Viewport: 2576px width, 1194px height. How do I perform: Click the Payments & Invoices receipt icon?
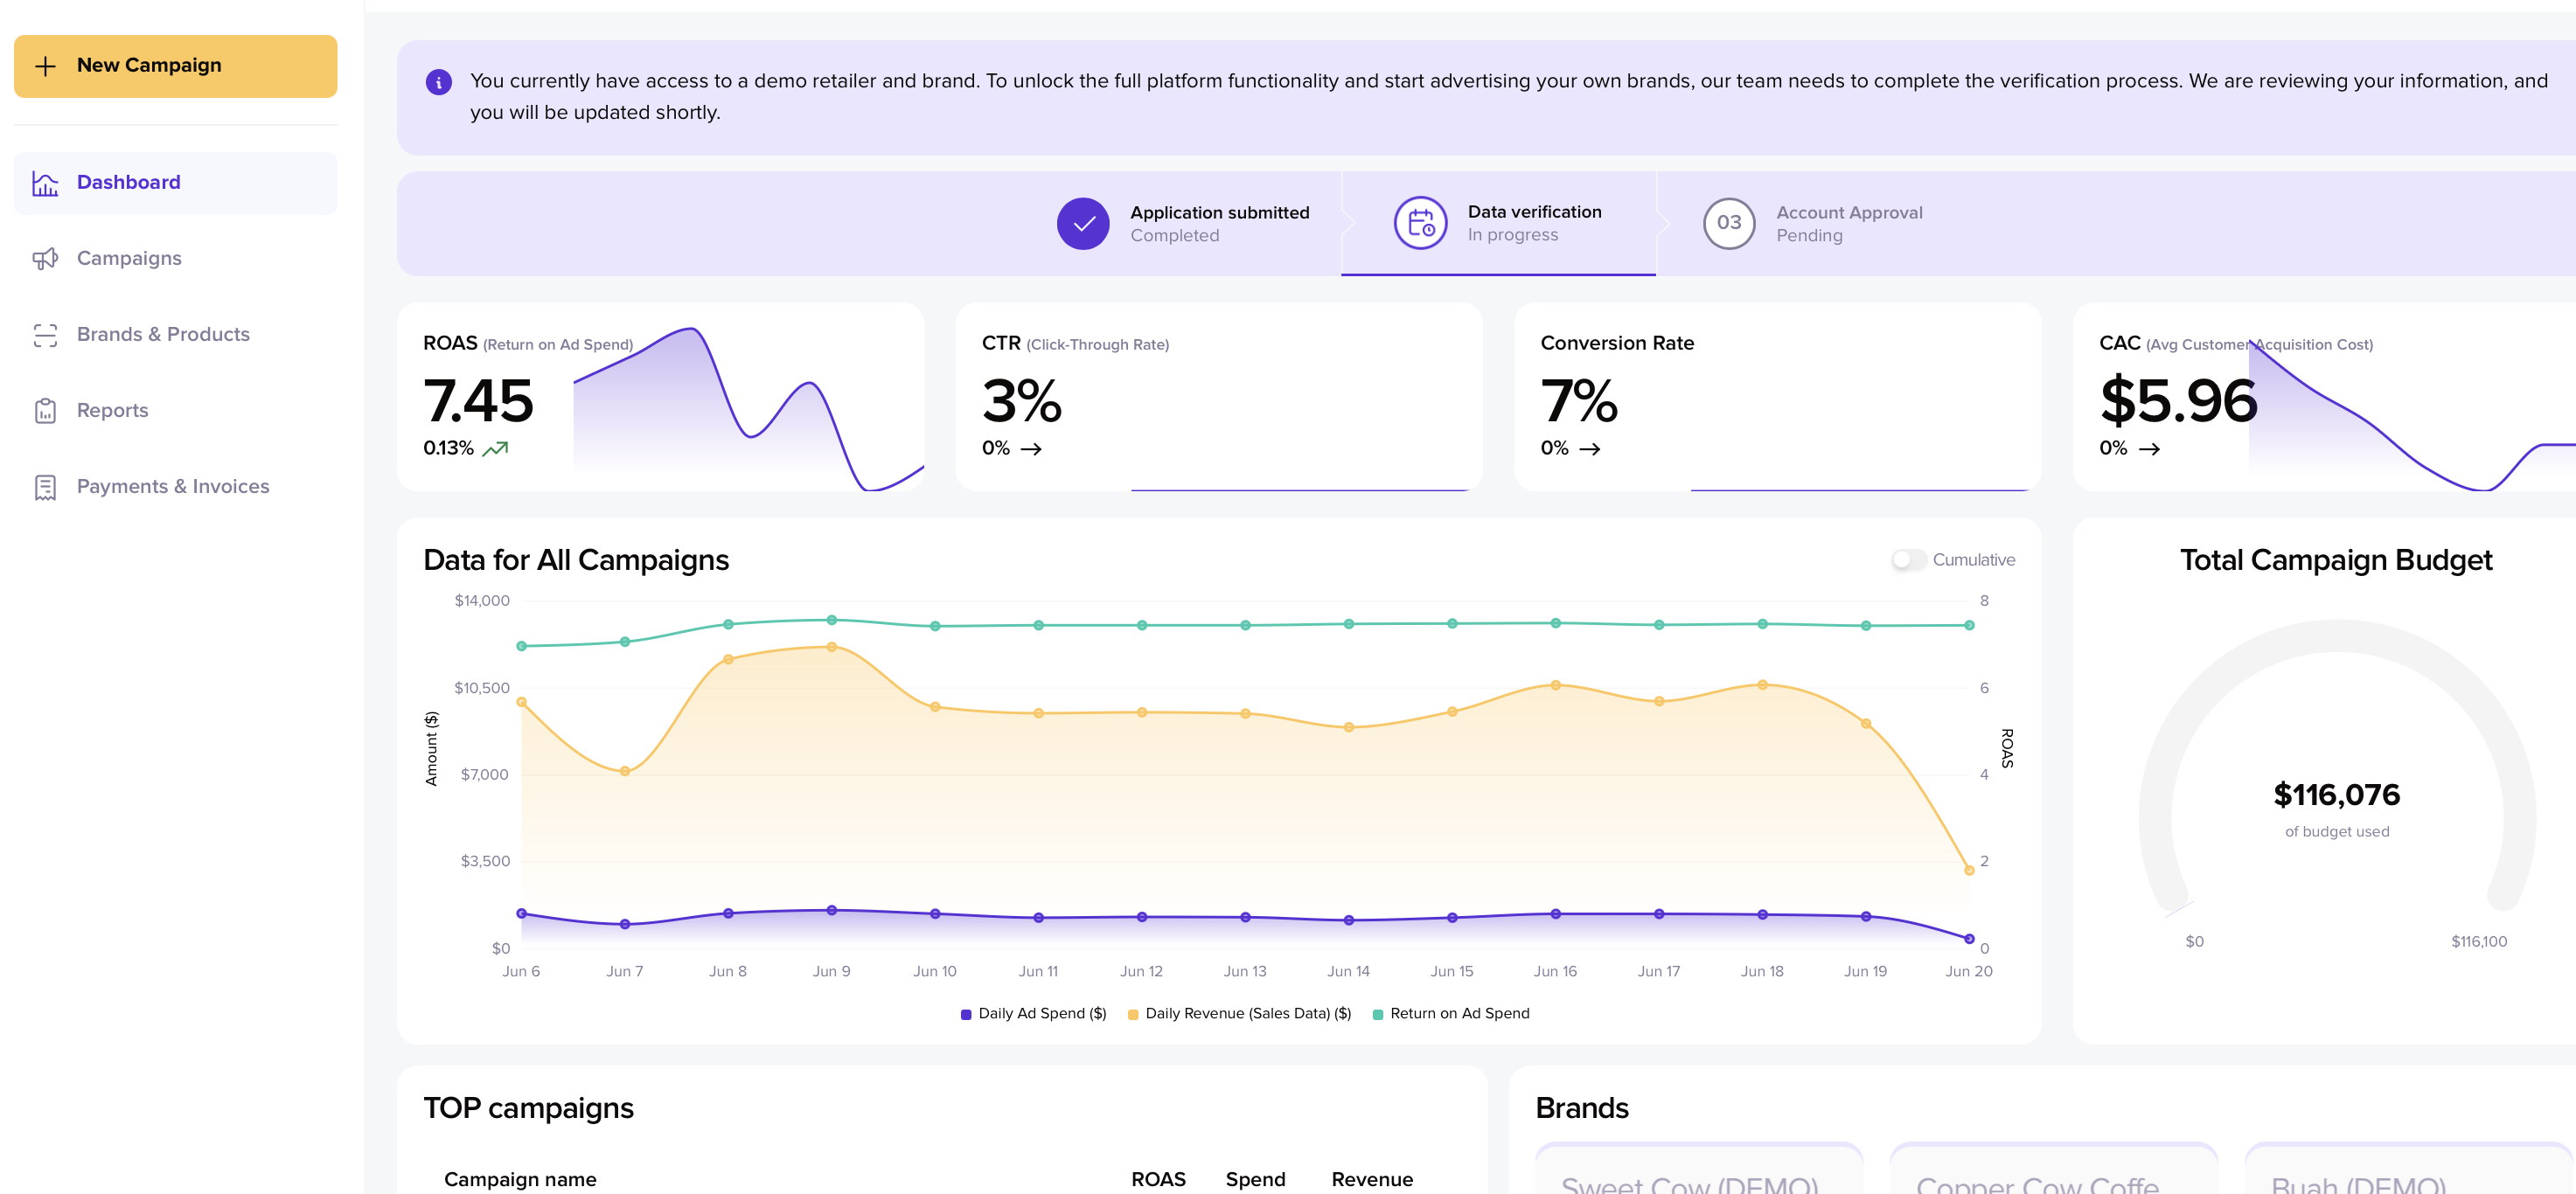point(45,487)
